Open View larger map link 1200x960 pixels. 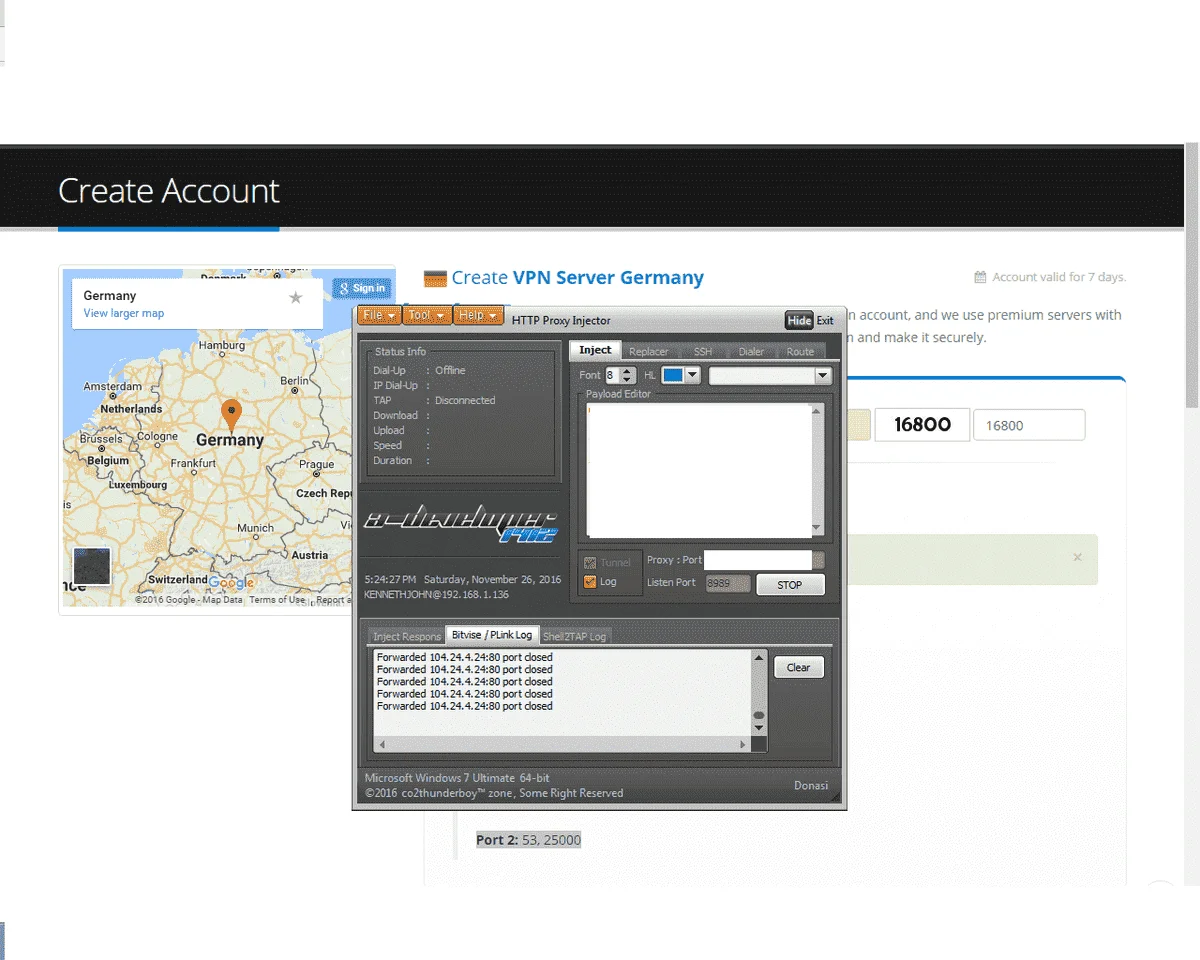click(124, 313)
